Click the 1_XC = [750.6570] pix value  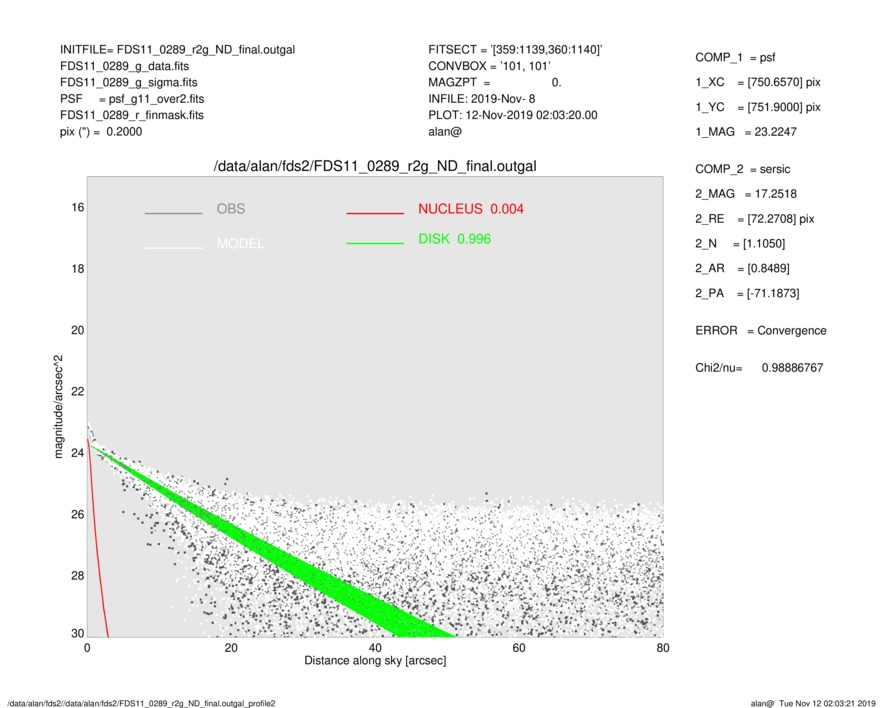758,82
